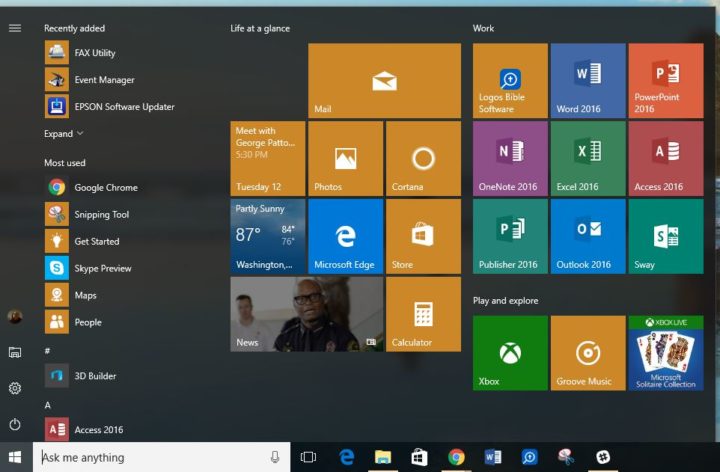Screen dimensions: 720x472
Task: Open the hamburger menu in Start
Action: (x=15, y=28)
